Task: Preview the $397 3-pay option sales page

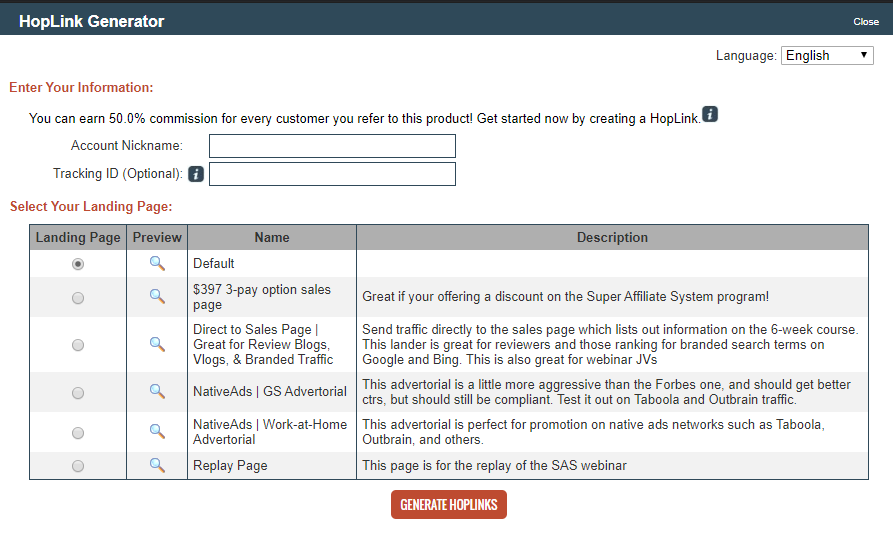Action: pos(157,296)
